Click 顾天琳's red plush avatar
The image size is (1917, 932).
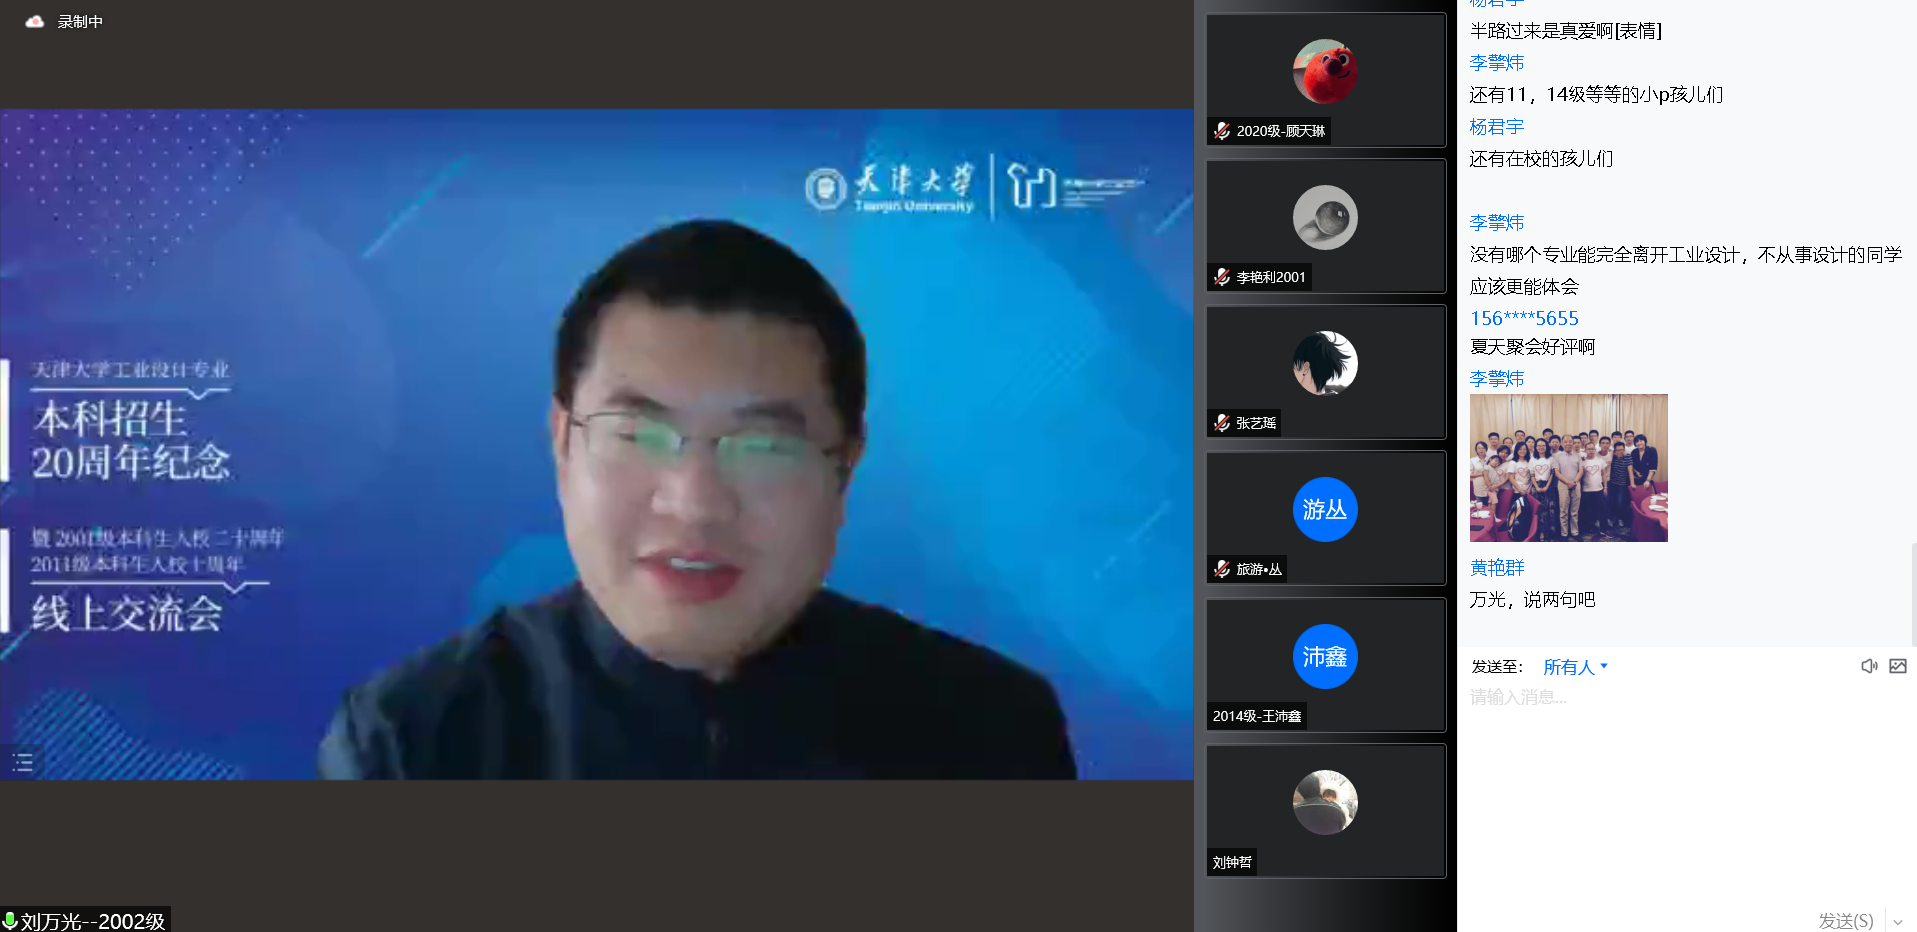[1324, 72]
